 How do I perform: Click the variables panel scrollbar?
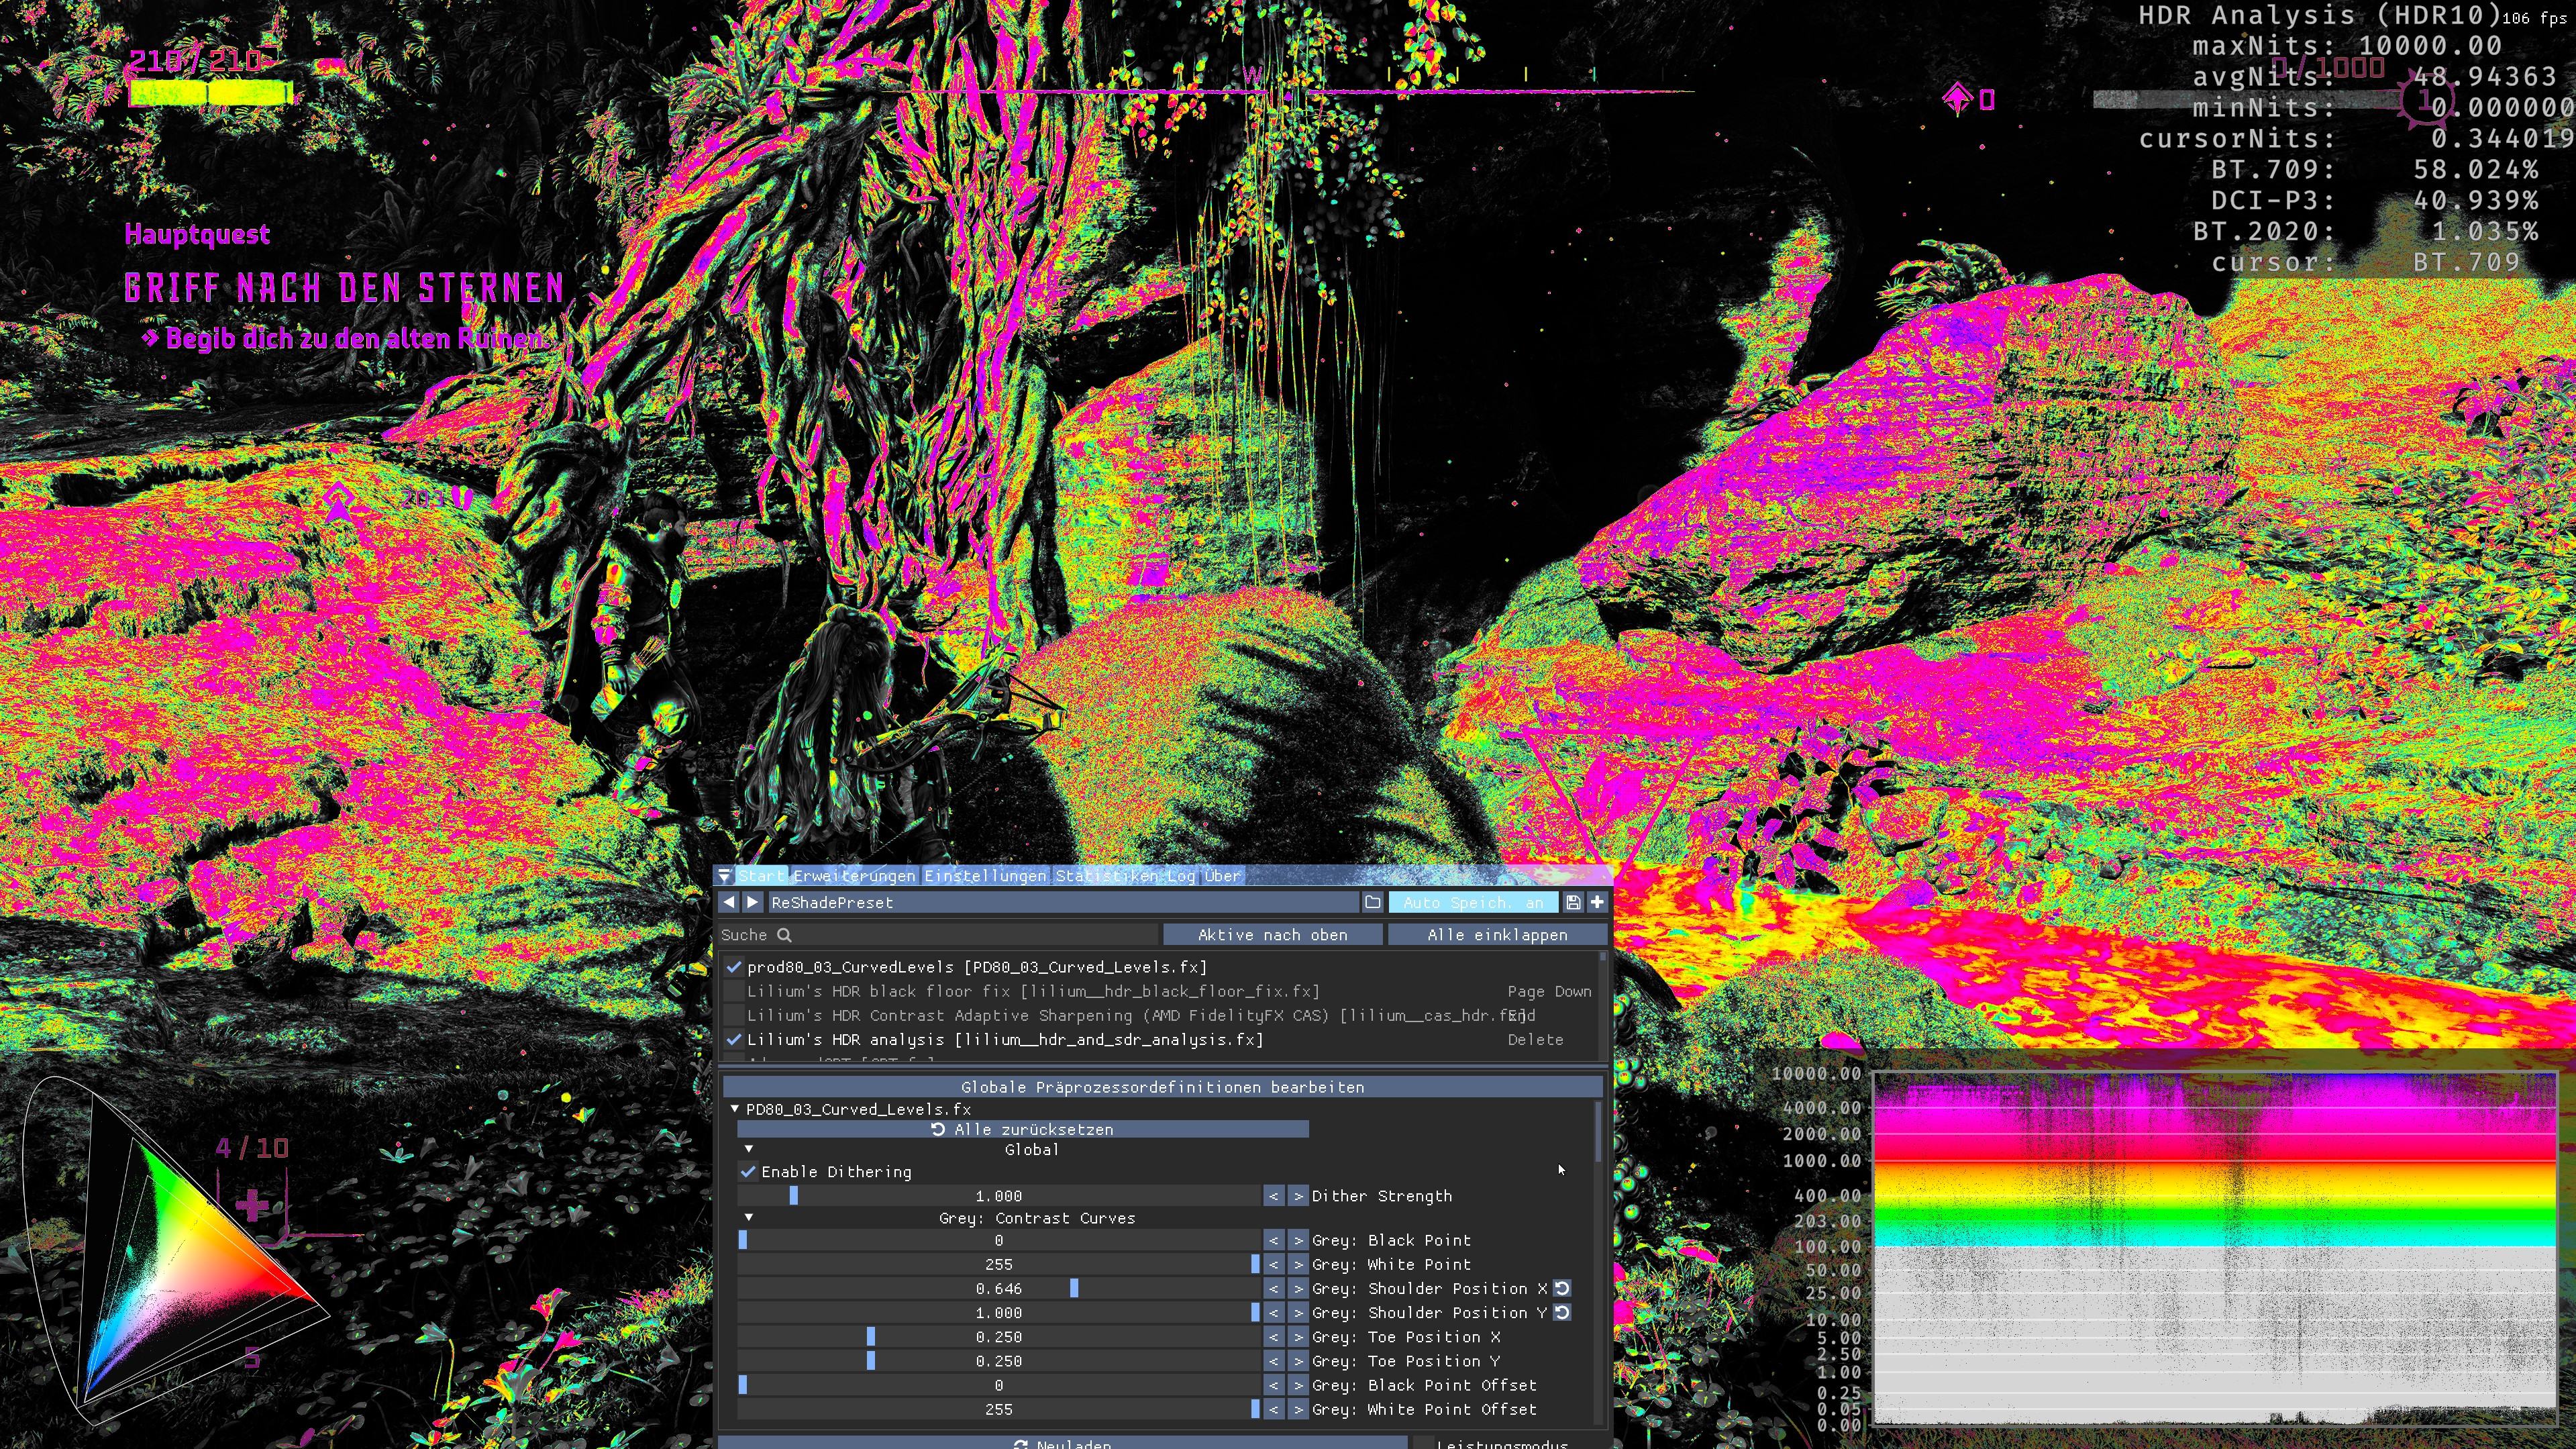click(x=1598, y=1132)
